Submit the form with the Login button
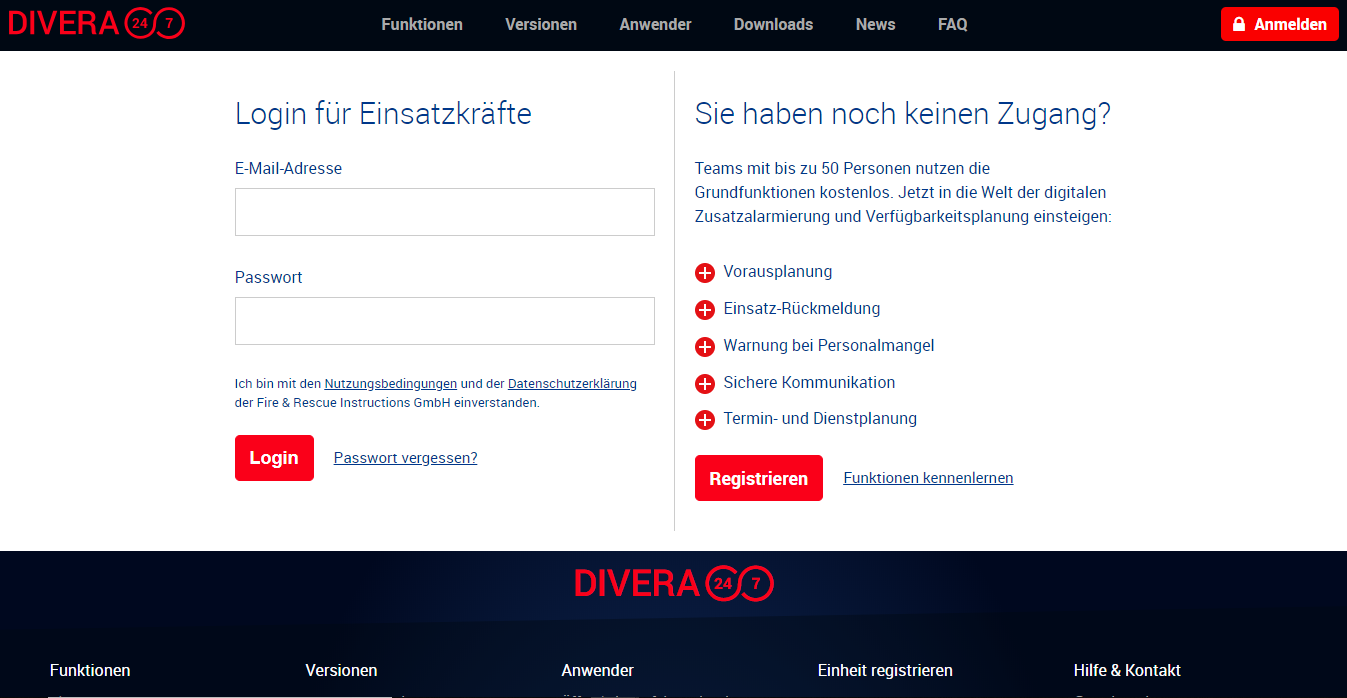The height and width of the screenshot is (698, 1347). [x=274, y=458]
